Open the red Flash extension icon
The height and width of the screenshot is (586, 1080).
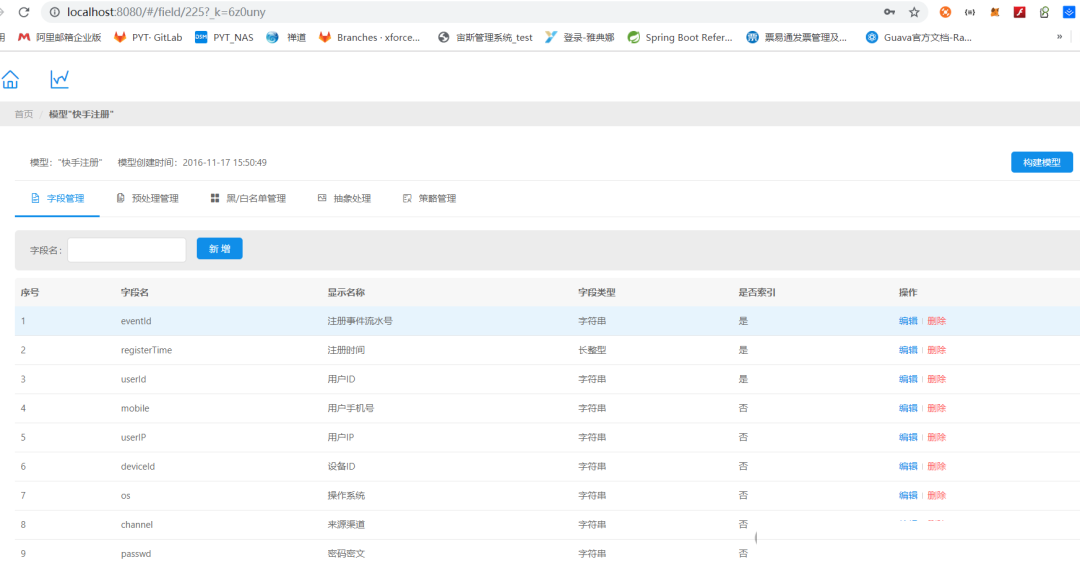(1020, 12)
